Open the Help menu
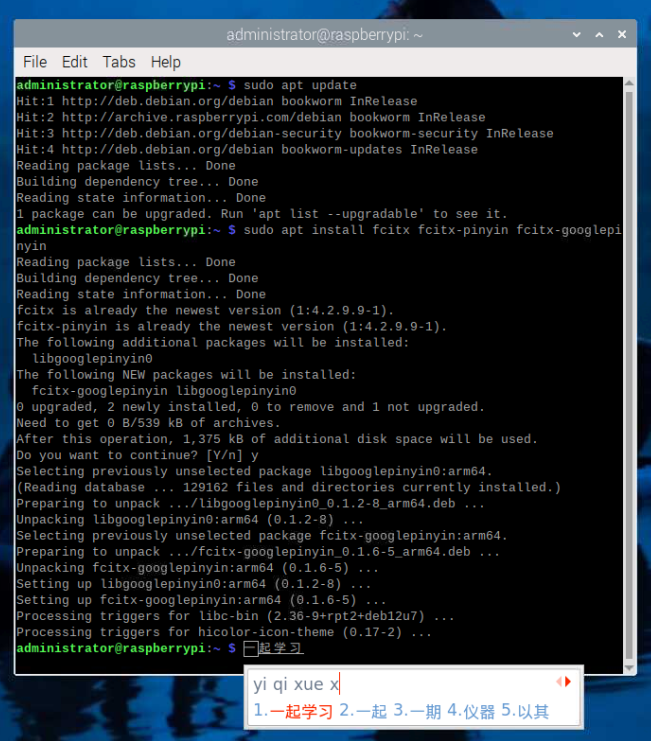 [x=166, y=62]
